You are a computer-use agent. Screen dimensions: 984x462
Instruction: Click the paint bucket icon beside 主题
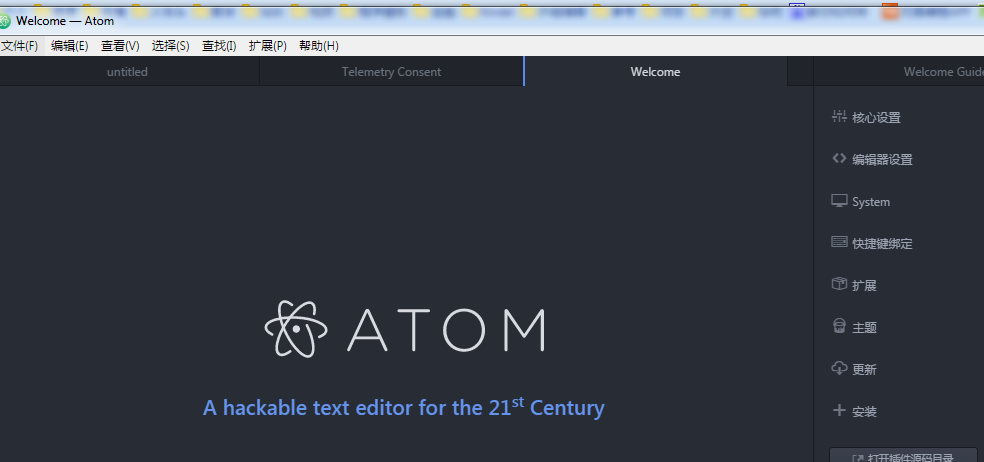[839, 326]
